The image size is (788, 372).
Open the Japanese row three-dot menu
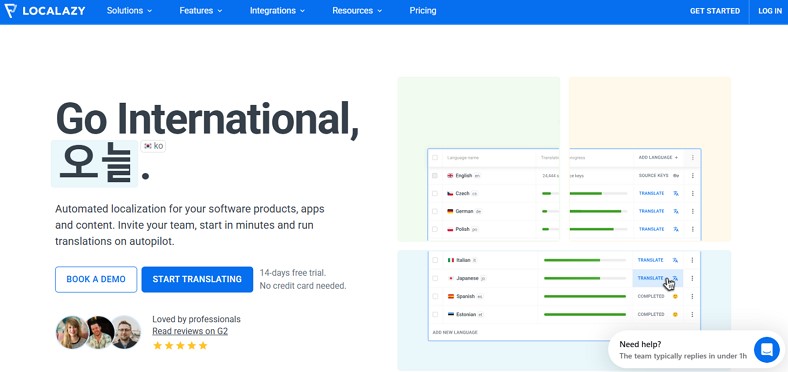click(692, 278)
